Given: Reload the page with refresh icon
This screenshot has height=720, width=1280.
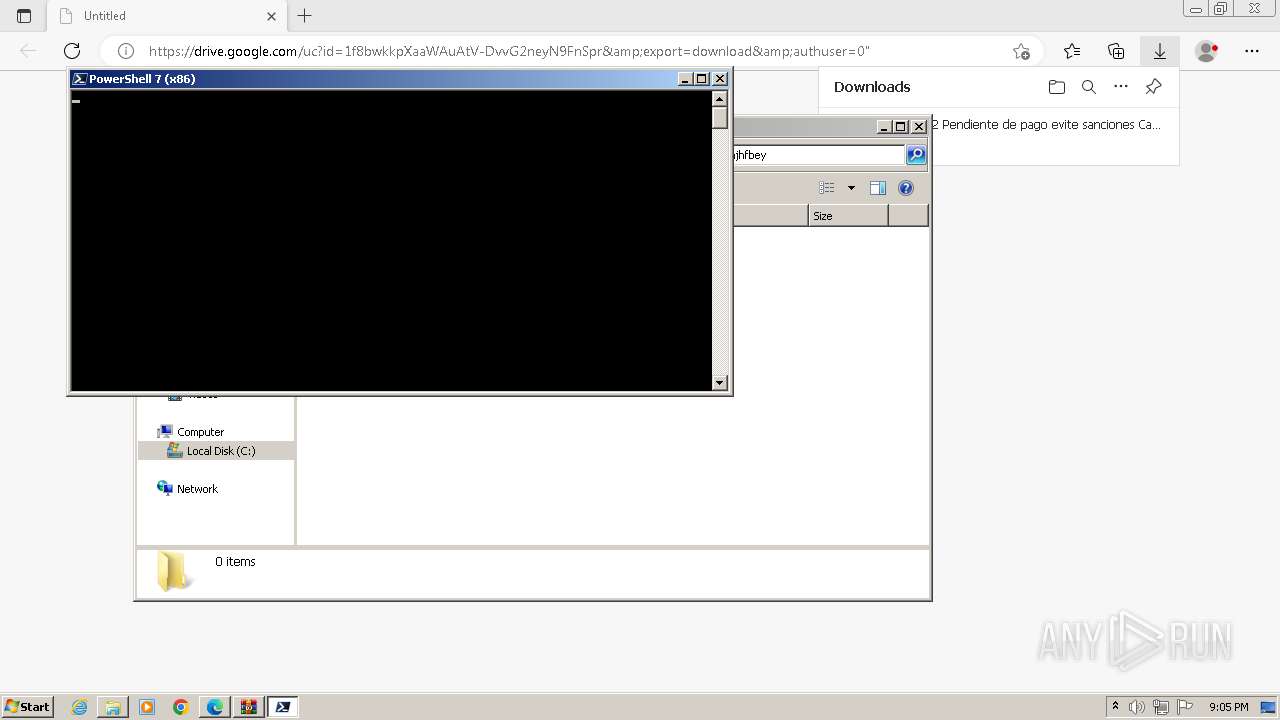Looking at the screenshot, I should click(72, 51).
